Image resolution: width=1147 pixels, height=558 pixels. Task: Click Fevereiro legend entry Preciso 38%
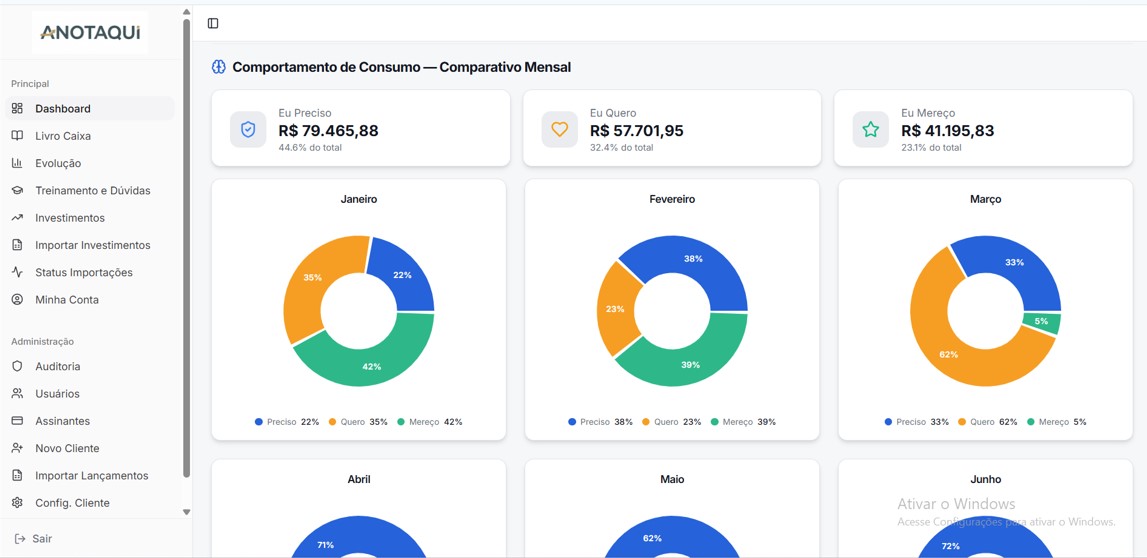(600, 422)
